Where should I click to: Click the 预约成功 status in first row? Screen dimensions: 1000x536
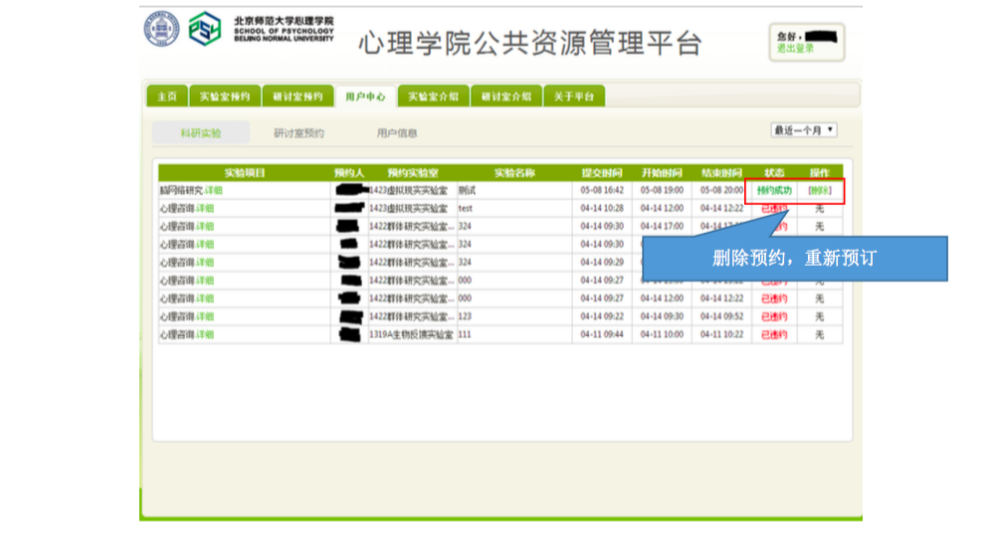[x=774, y=190]
